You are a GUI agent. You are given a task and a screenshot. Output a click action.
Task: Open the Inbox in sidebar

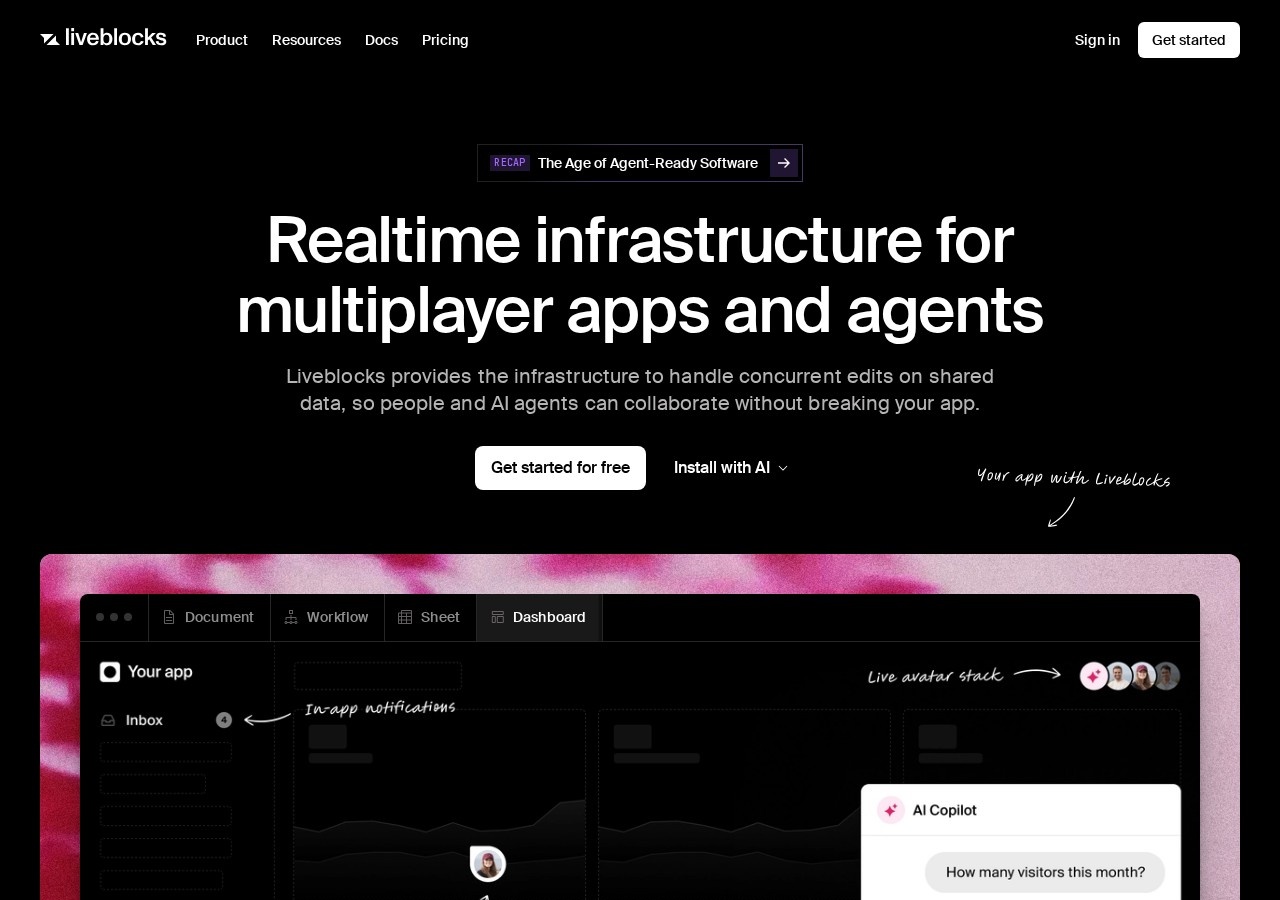click(x=166, y=720)
